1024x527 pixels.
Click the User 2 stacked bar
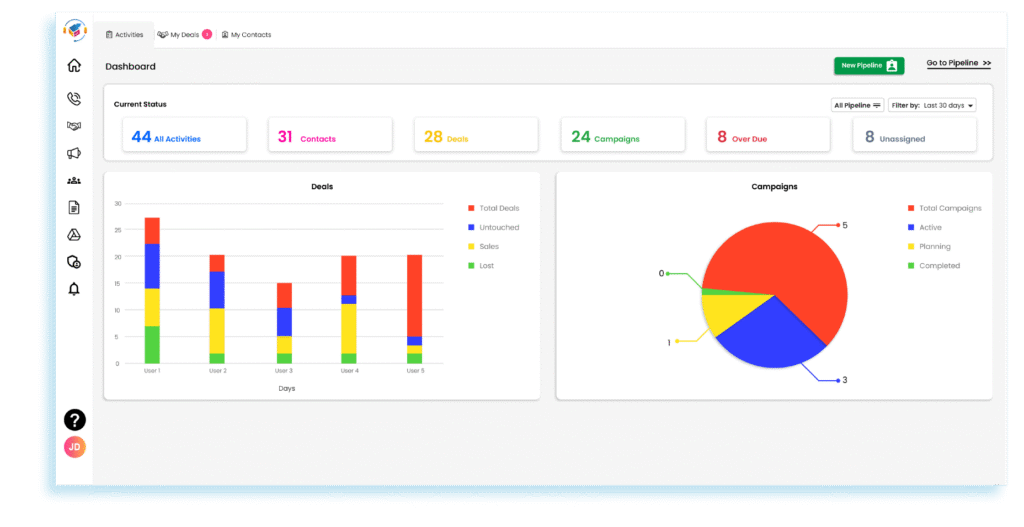tap(217, 309)
